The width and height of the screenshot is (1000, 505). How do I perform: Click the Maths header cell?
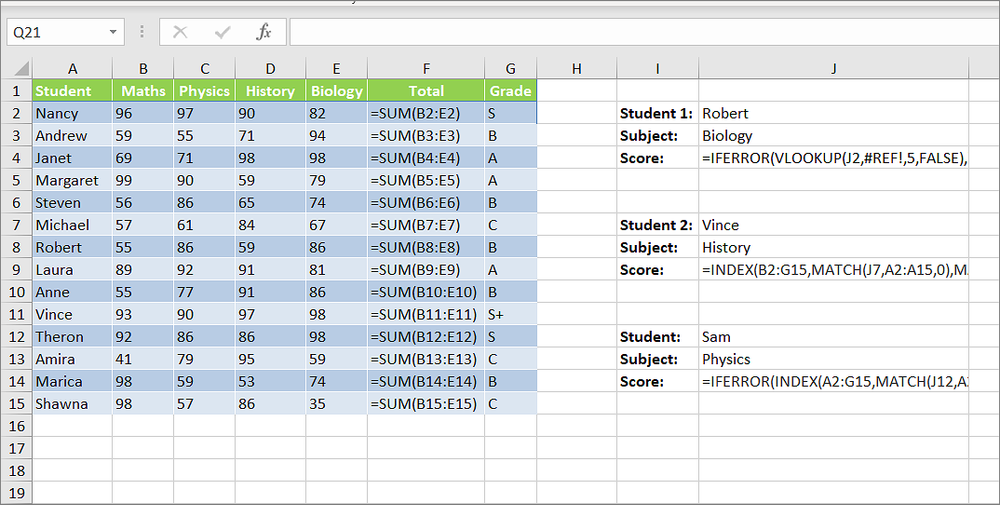click(143, 91)
